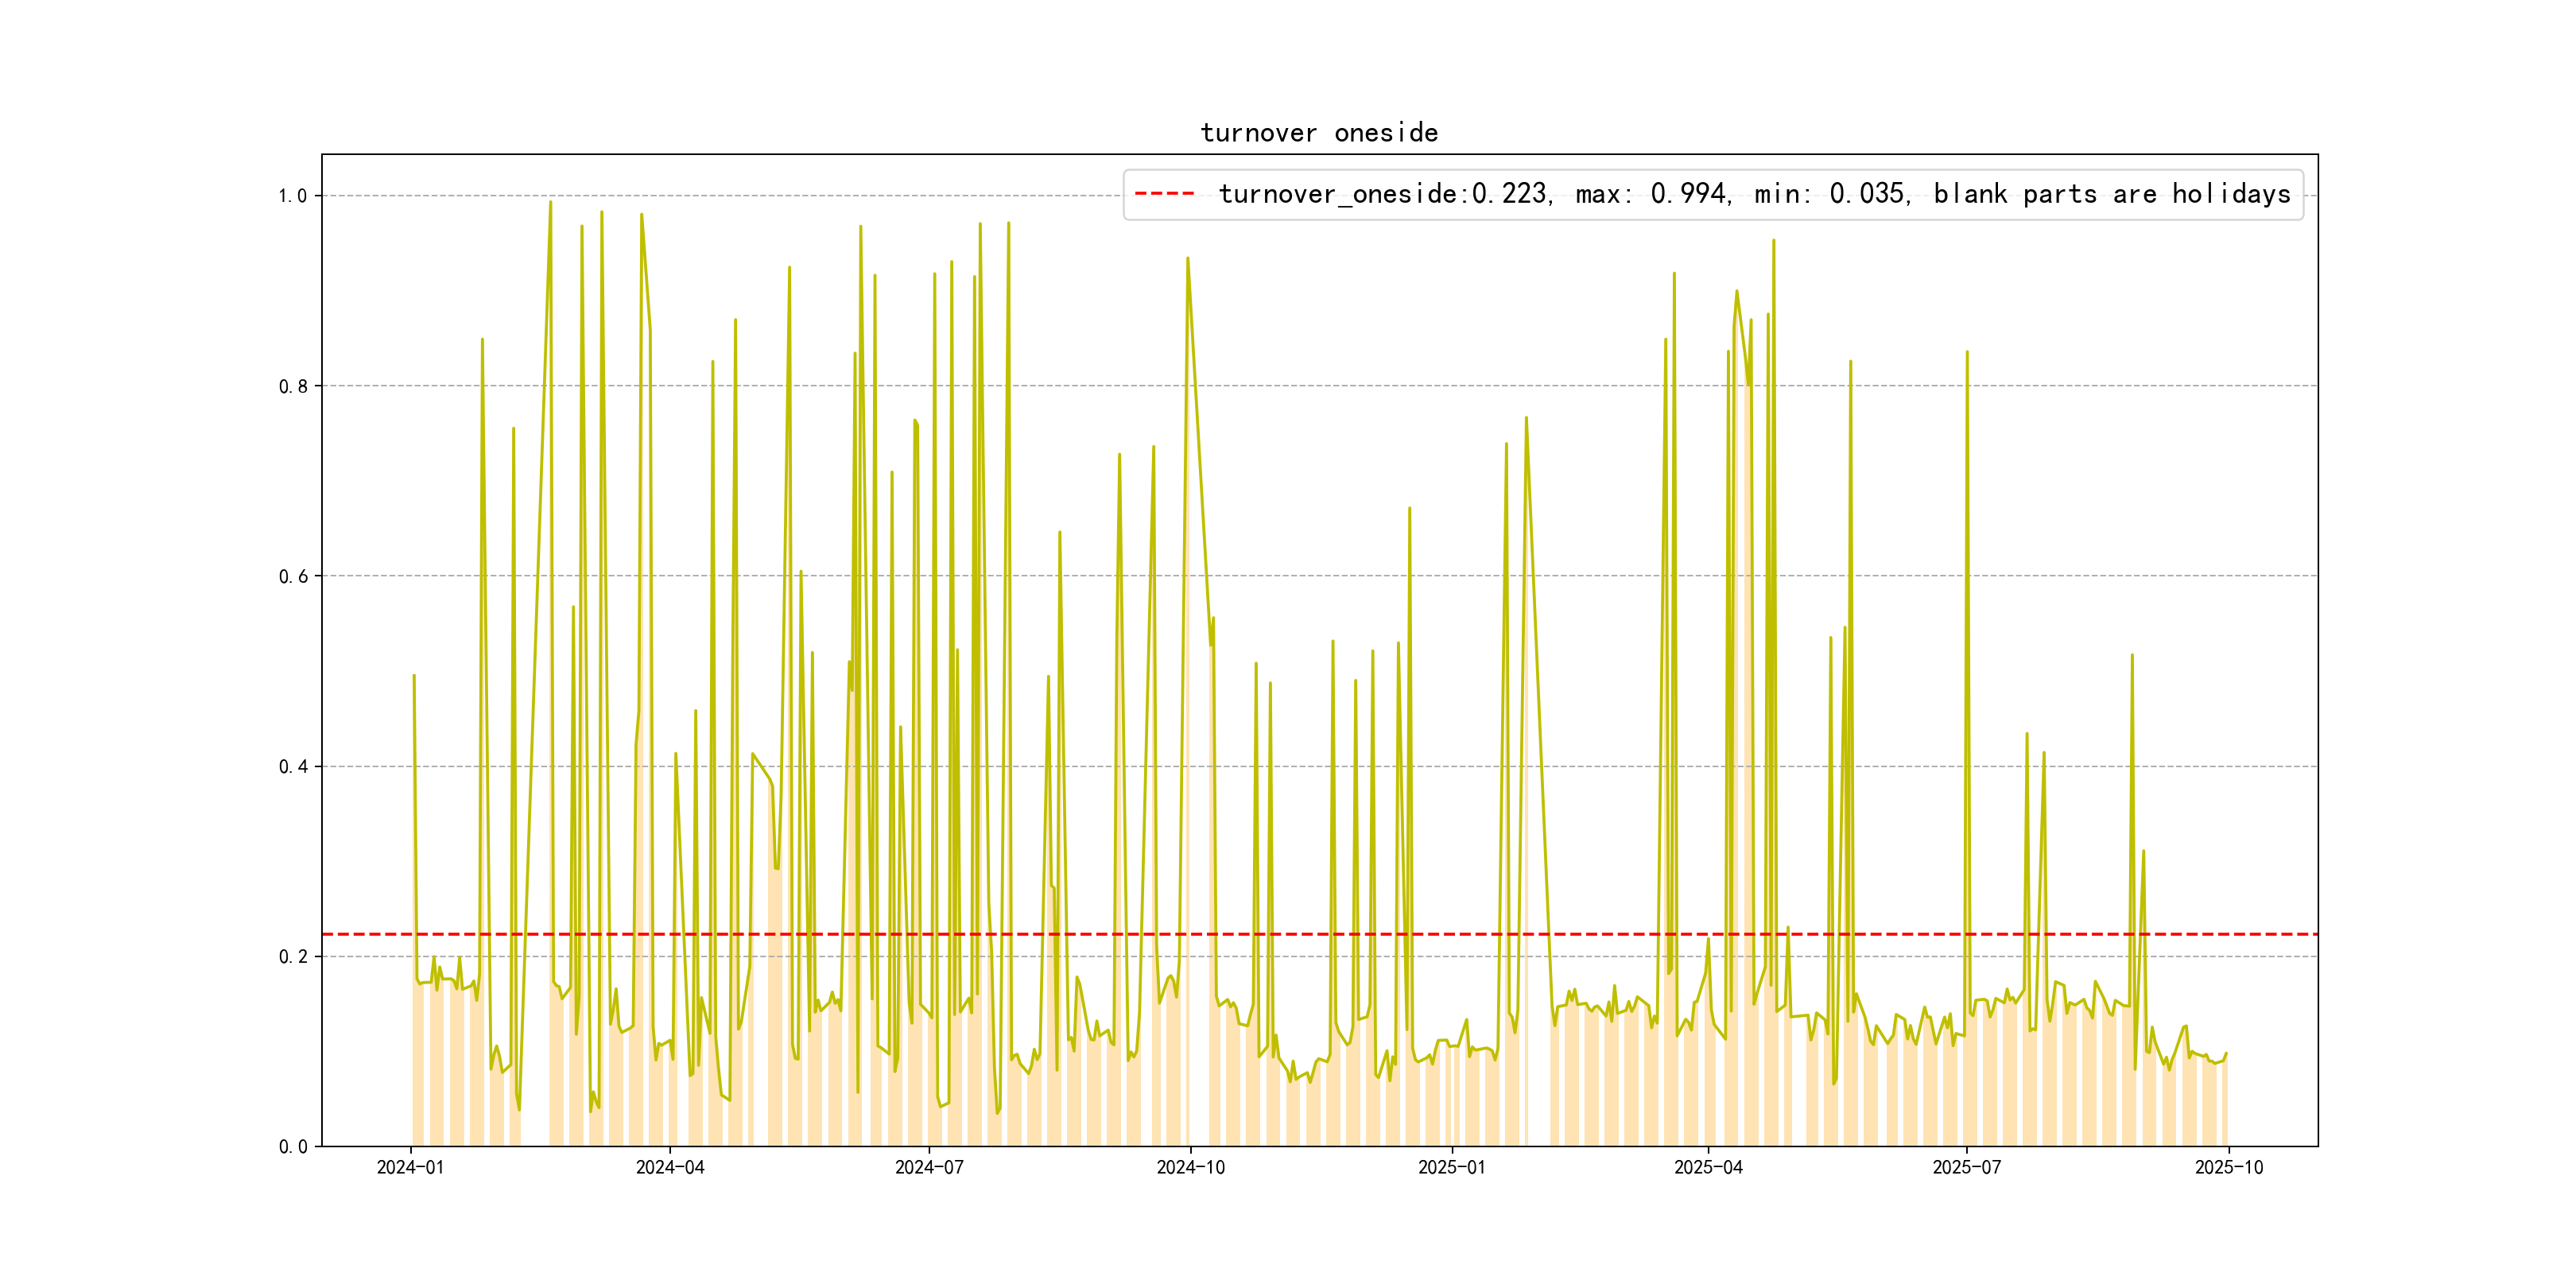Click the 2024-01 x-axis tick label
The width and height of the screenshot is (2576, 1288).
pos(410,1167)
